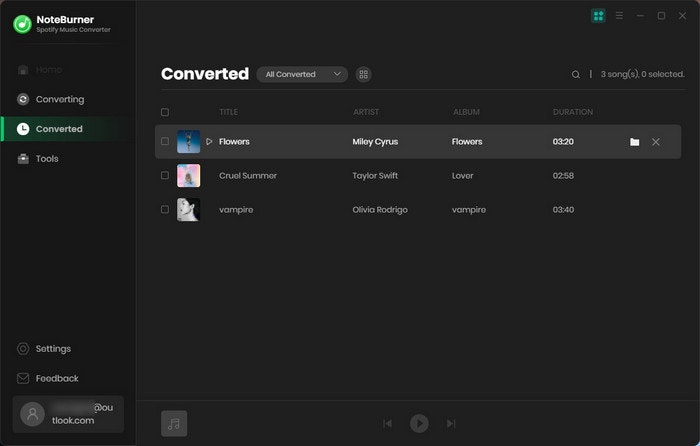Sort by the TITLE column header
This screenshot has width=700, height=446.
click(x=229, y=112)
